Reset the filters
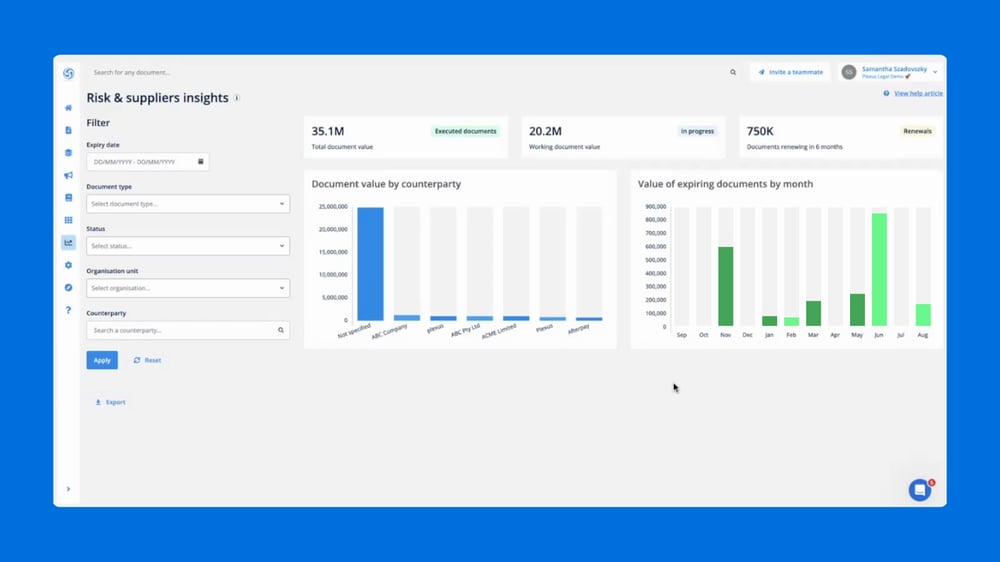This screenshot has height=562, width=1000. (147, 360)
